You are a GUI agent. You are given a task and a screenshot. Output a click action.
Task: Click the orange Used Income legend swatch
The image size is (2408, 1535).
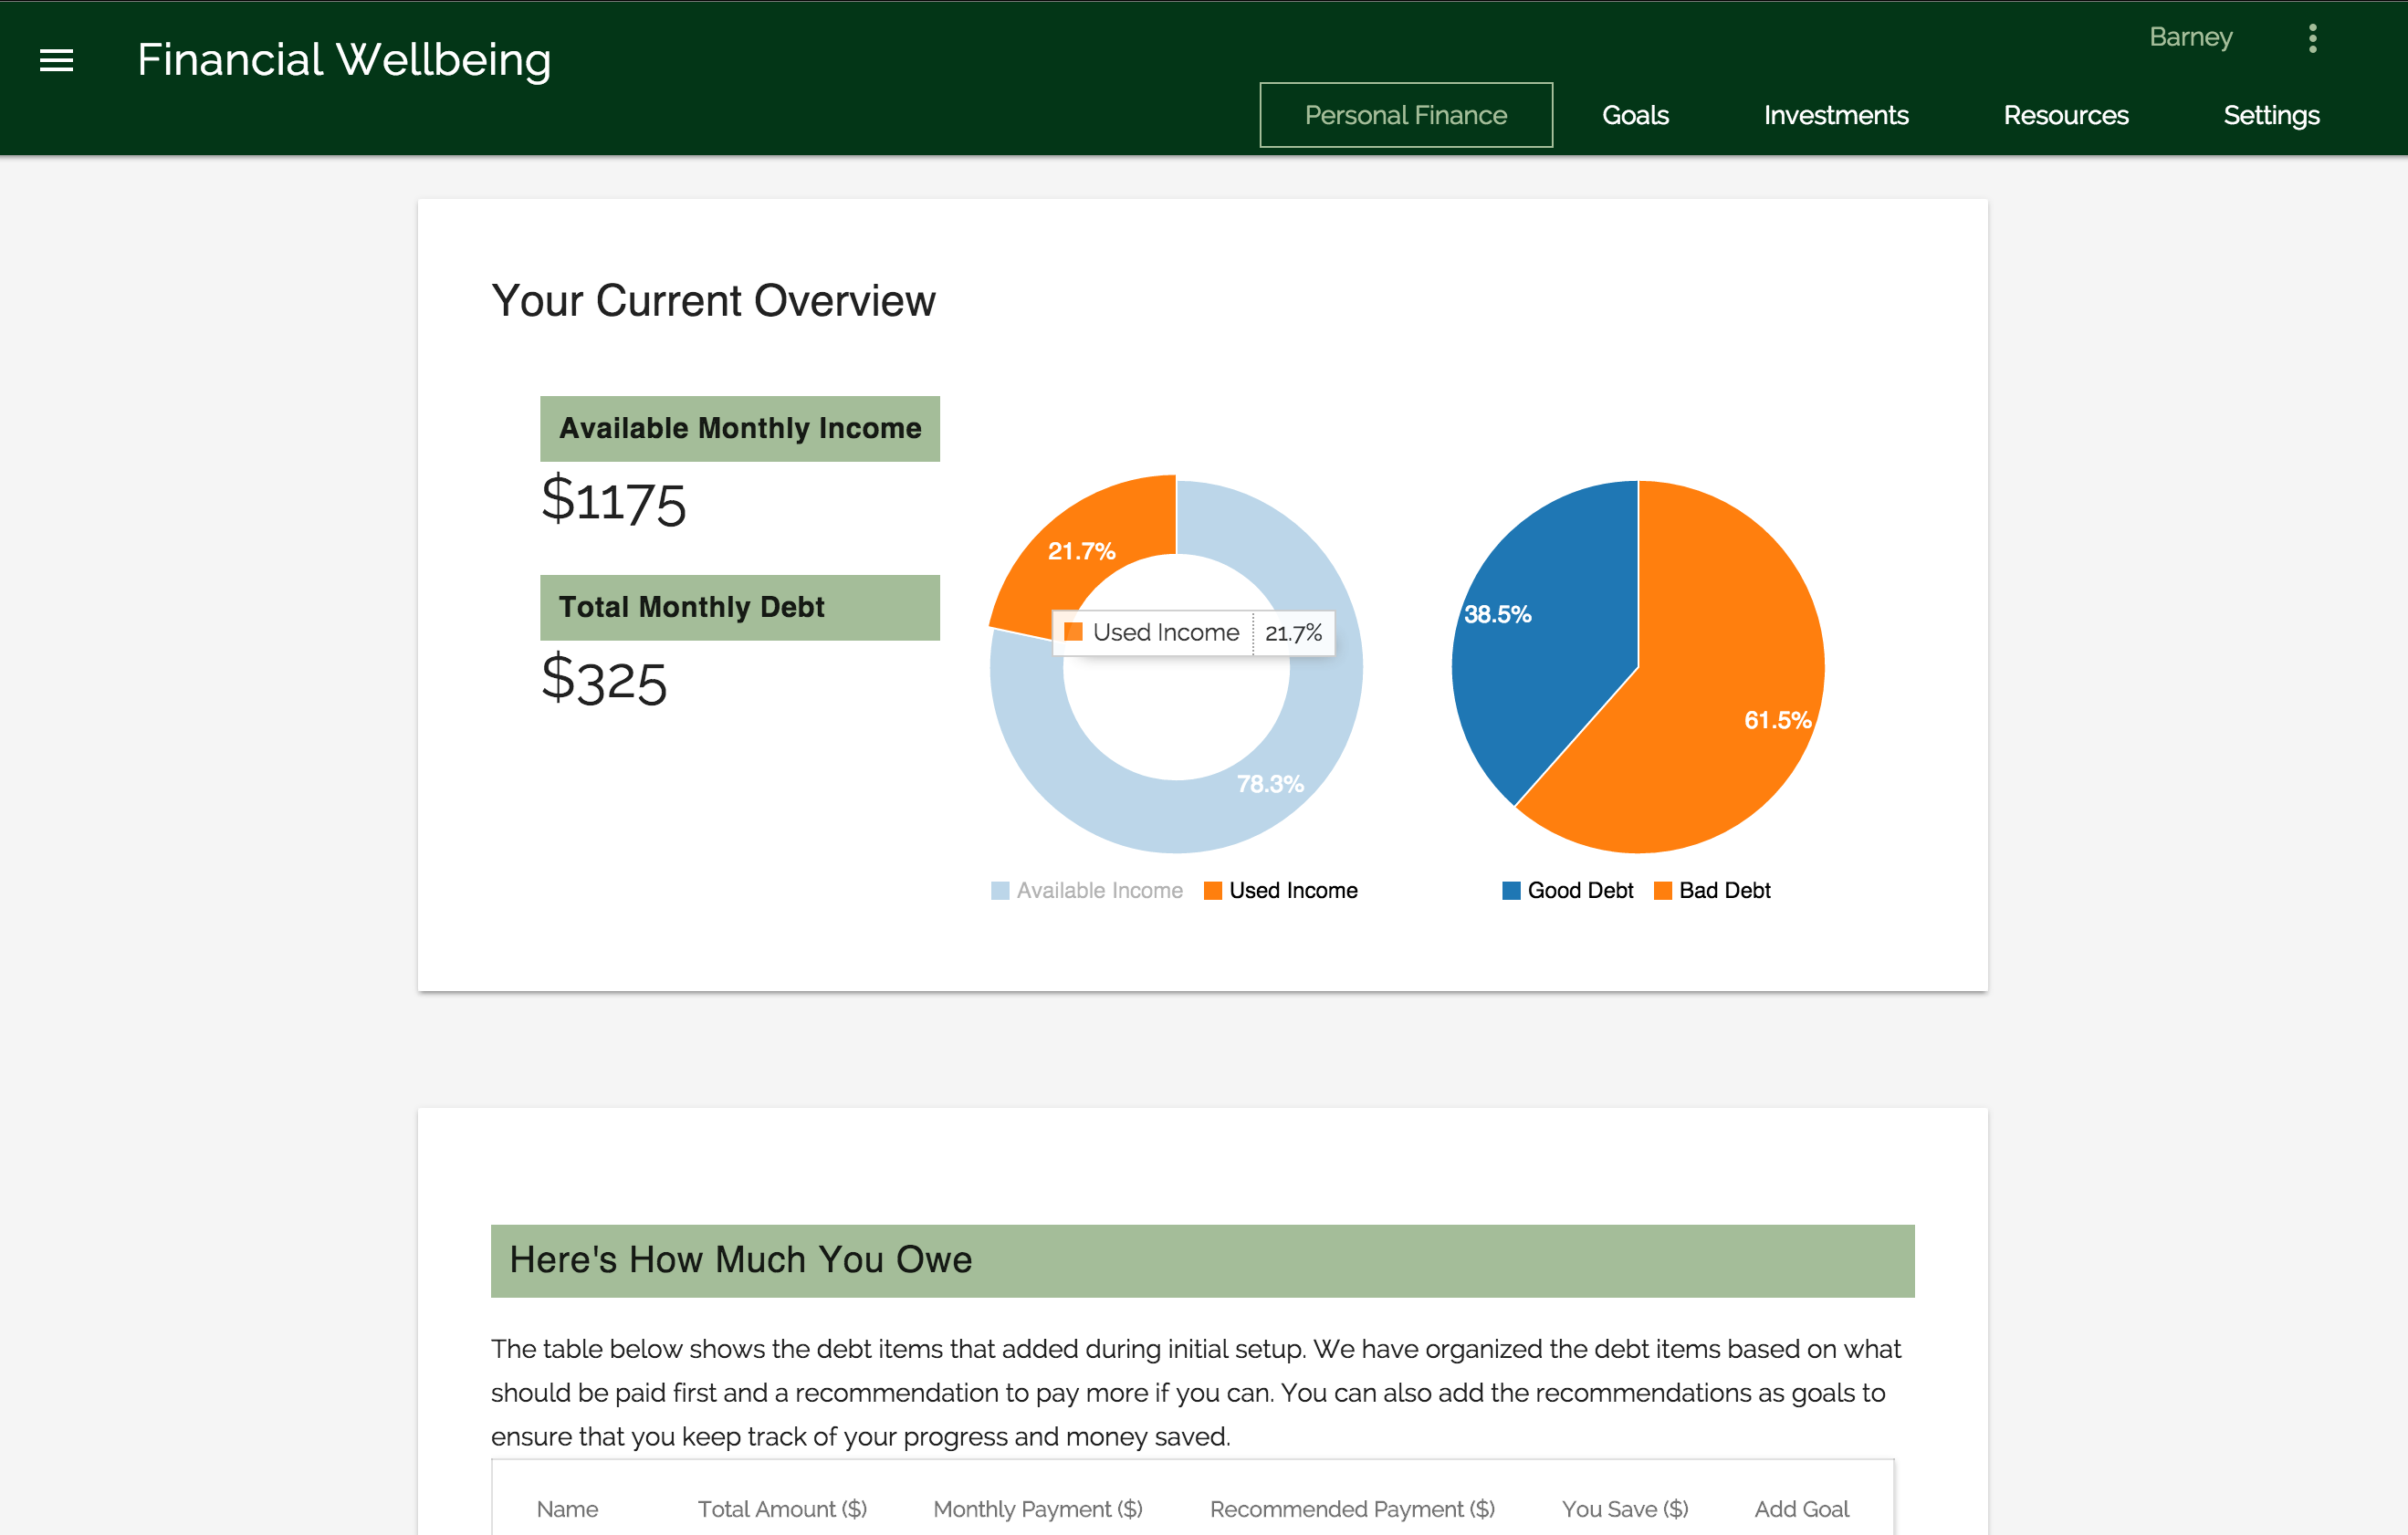[1212, 890]
